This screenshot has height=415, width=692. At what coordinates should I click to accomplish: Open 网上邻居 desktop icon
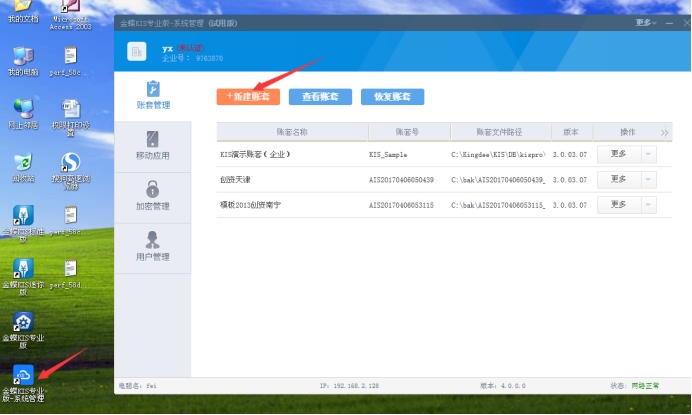point(23,114)
